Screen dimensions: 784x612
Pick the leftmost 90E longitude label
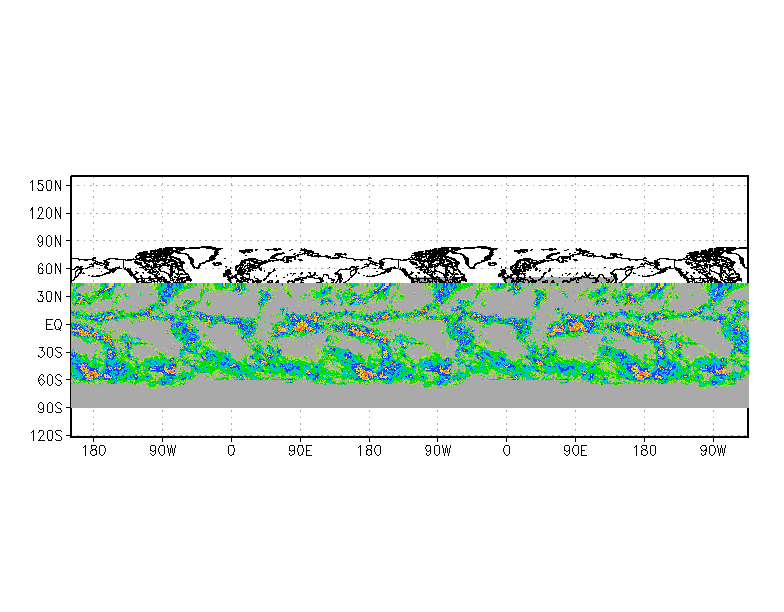pyautogui.click(x=300, y=451)
